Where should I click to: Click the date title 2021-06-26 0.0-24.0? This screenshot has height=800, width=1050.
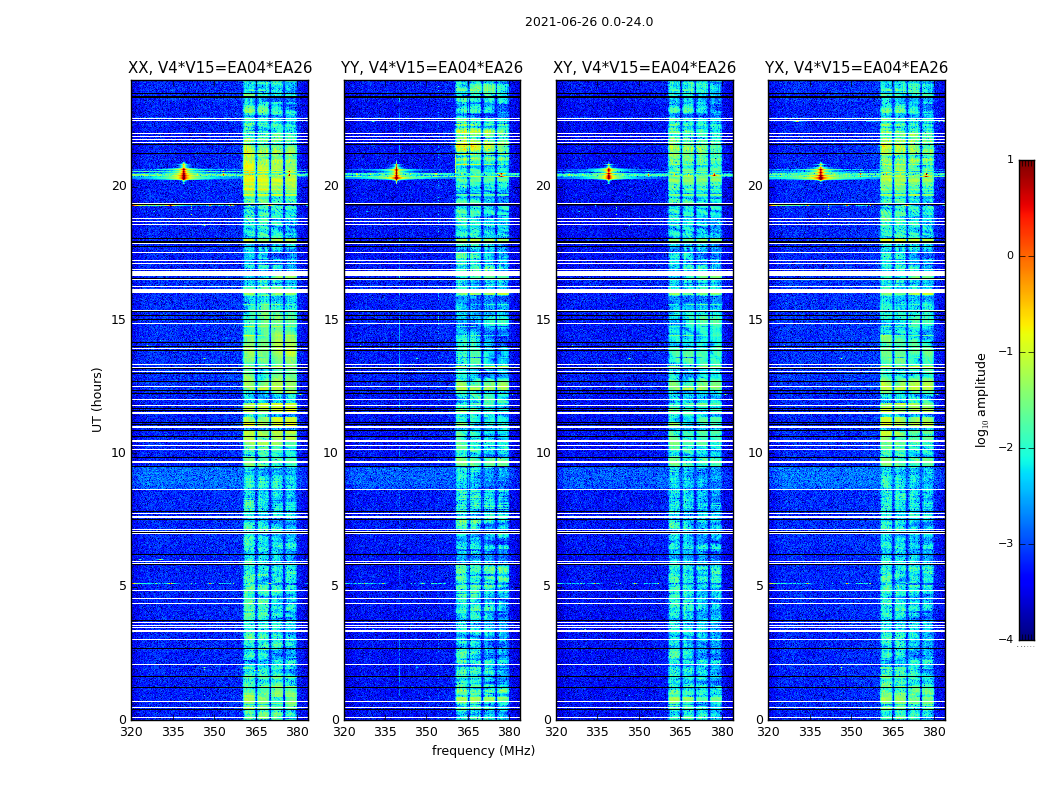coord(588,22)
